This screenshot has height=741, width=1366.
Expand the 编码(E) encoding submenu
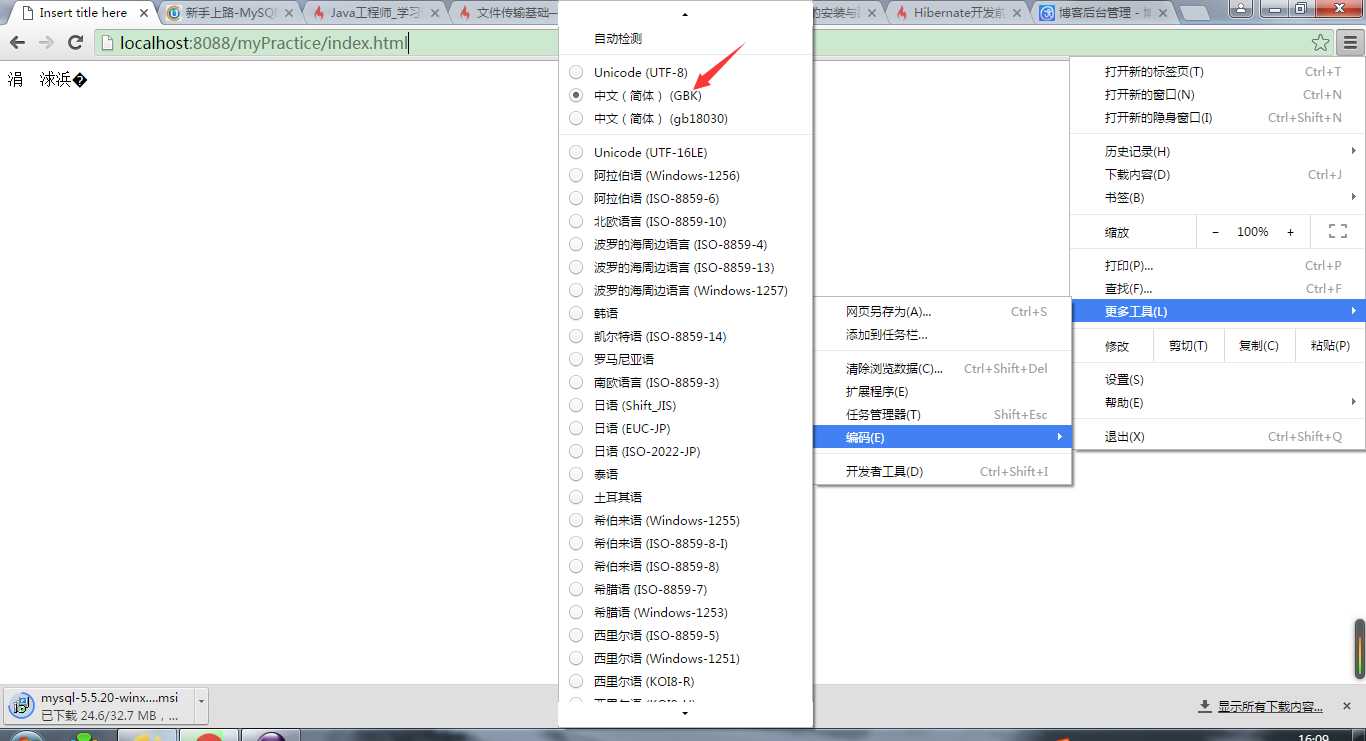pos(943,437)
